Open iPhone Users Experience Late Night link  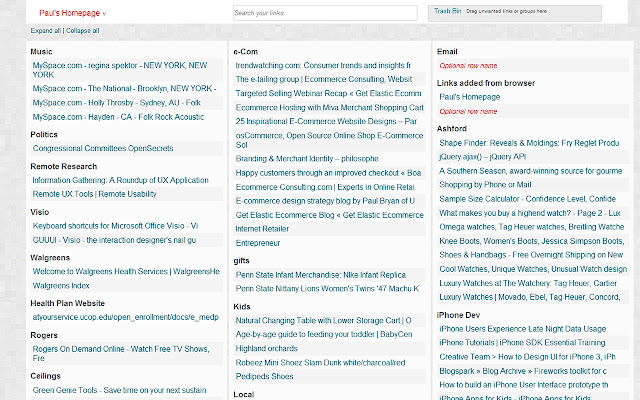(x=522, y=329)
